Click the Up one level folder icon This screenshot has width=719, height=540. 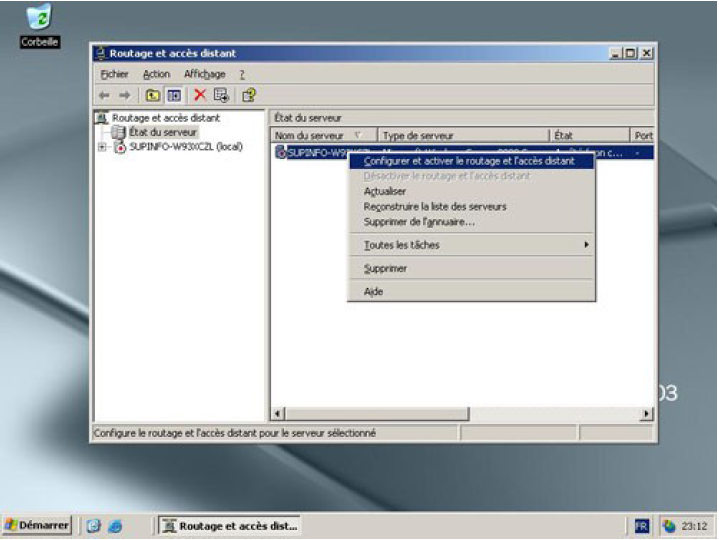coord(152,95)
